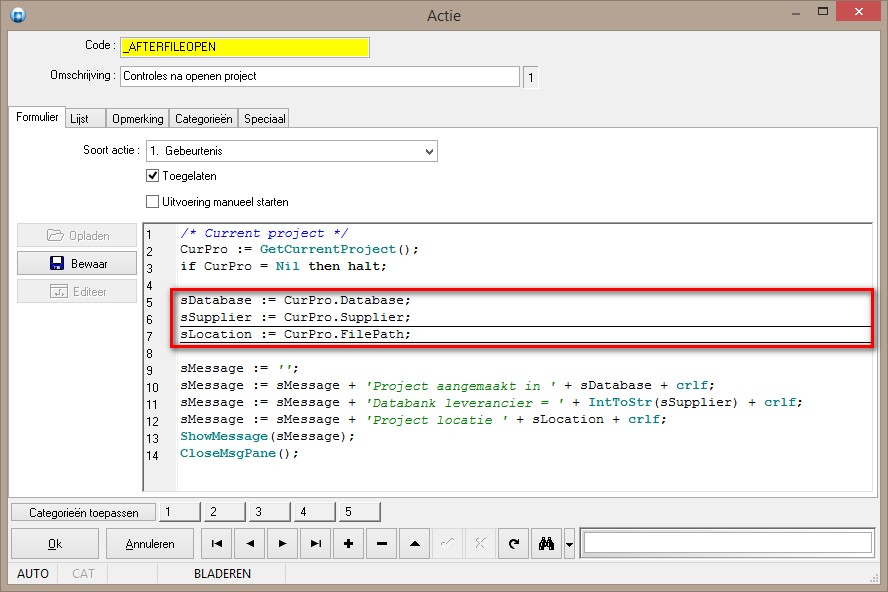Click category button 4
The width and height of the screenshot is (888, 592).
click(314, 512)
